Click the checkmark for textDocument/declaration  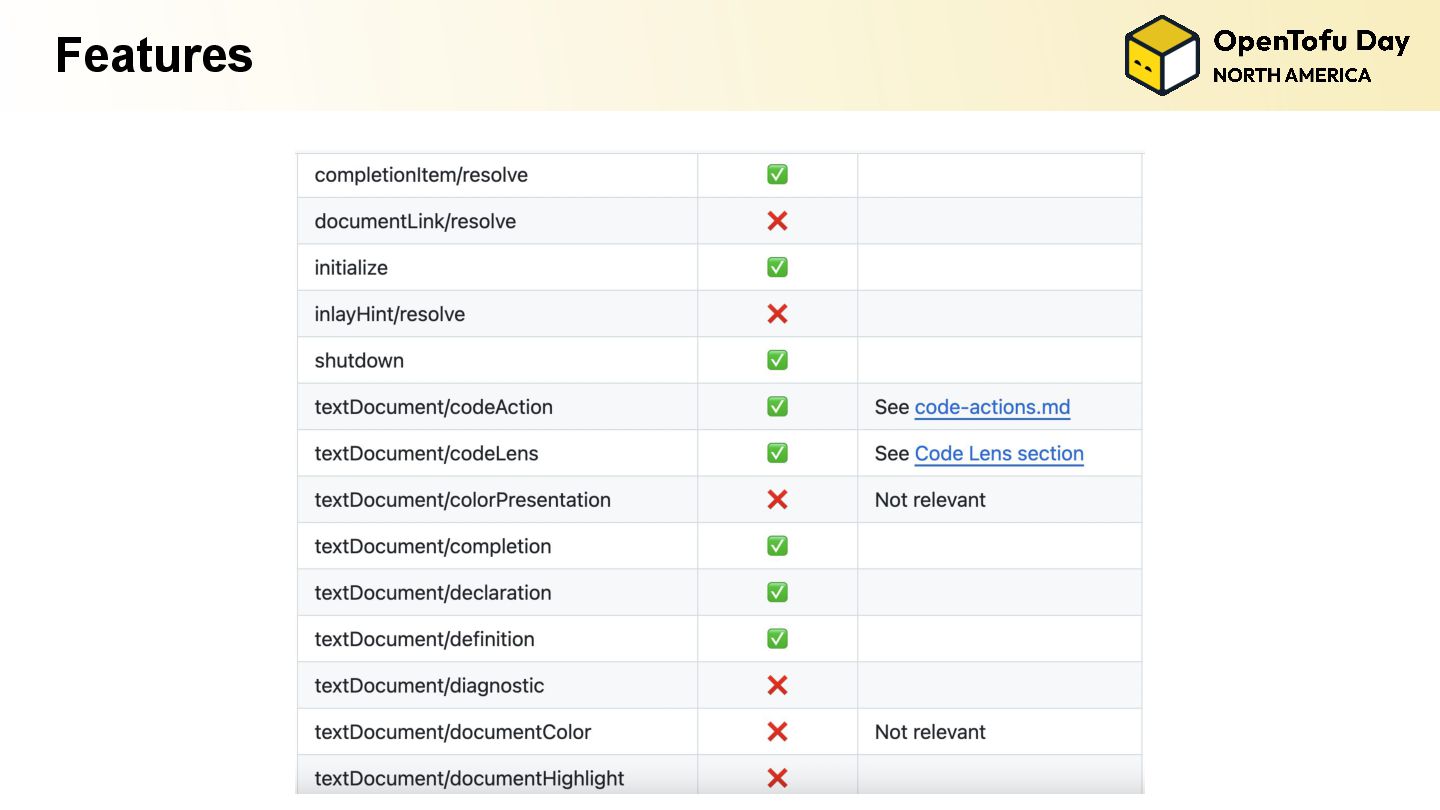pyautogui.click(x=777, y=592)
